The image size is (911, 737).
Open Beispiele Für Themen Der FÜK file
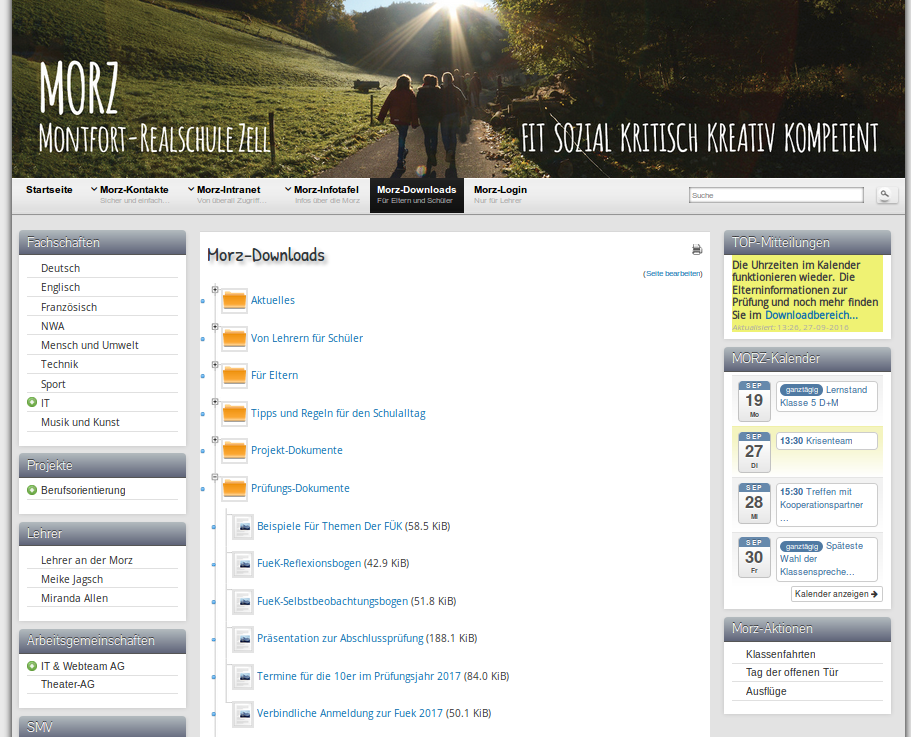(329, 526)
